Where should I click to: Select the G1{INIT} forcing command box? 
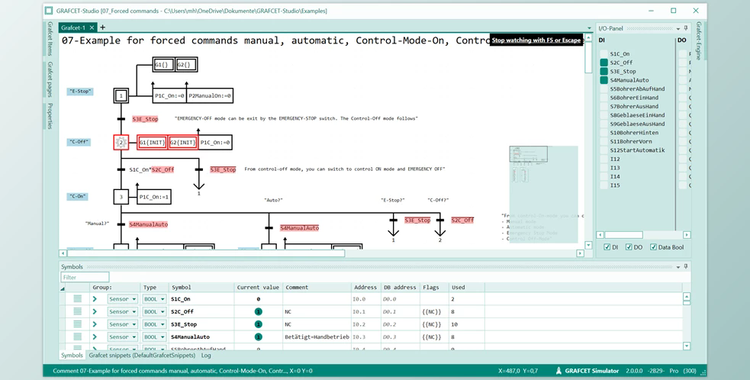point(152,142)
